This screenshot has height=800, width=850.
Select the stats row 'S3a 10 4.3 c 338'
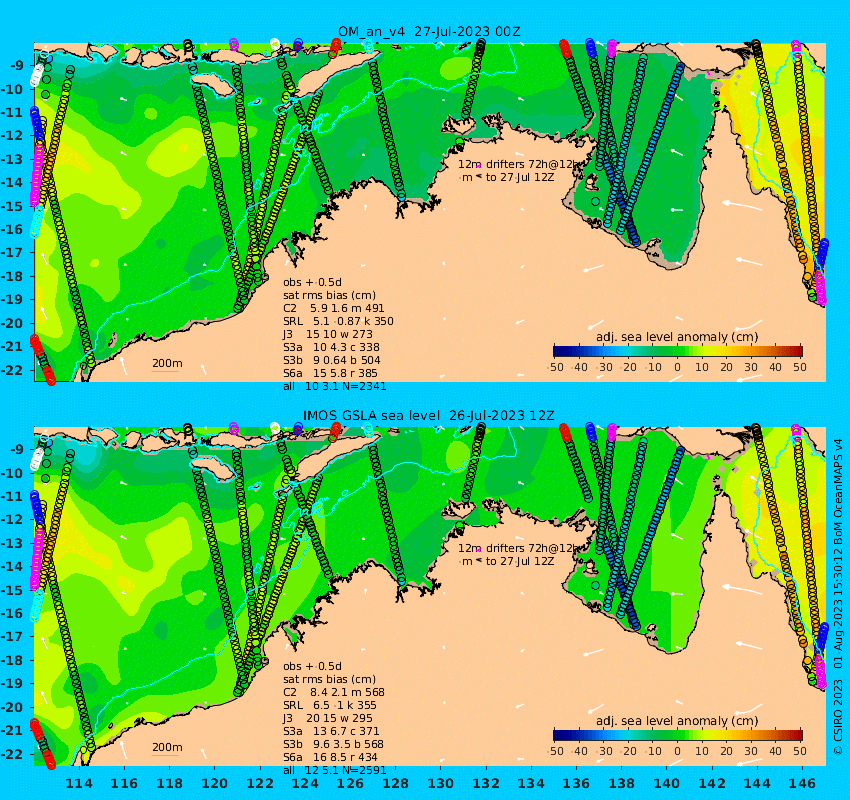[x=331, y=347]
